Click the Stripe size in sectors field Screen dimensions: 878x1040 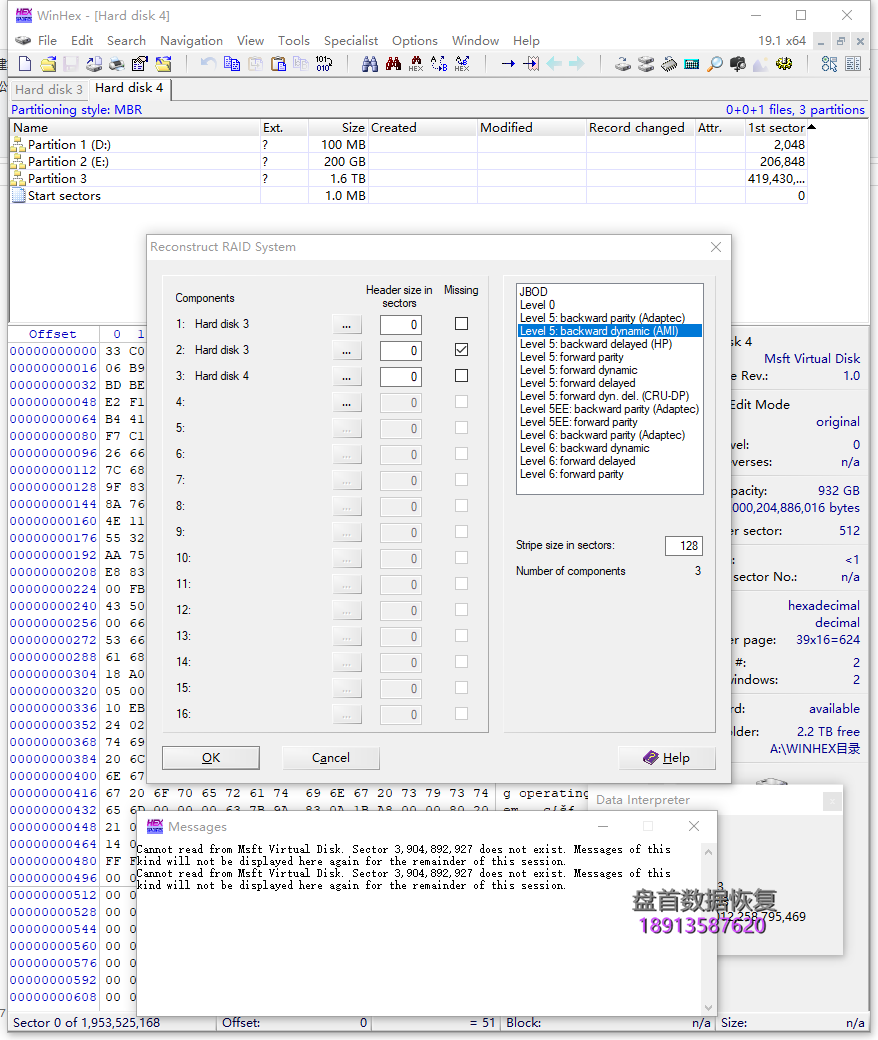click(684, 545)
